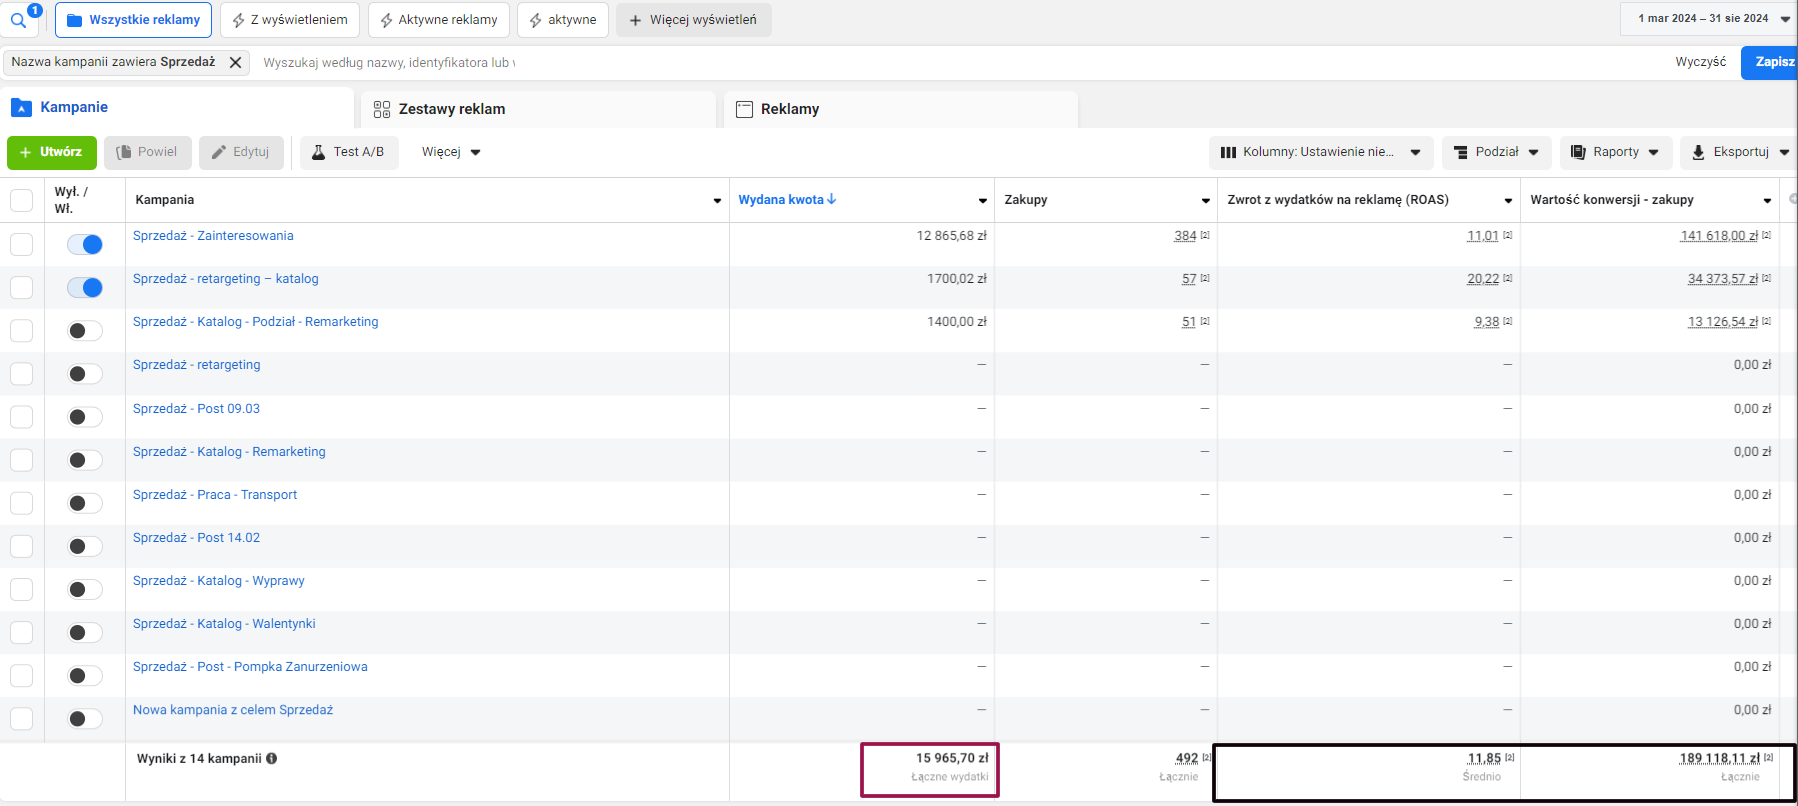
Task: Click the lightning icon of Aktywne reklamy
Action: click(386, 20)
